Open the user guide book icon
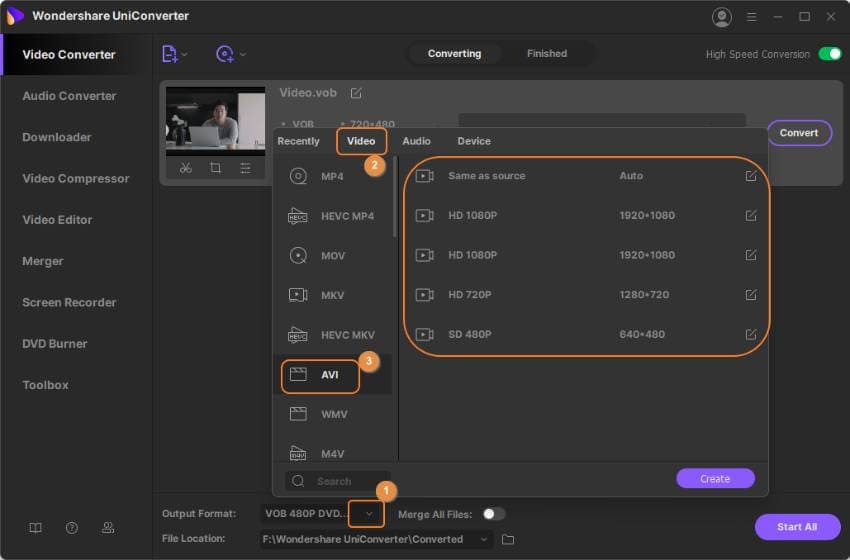850x560 pixels. [35, 527]
